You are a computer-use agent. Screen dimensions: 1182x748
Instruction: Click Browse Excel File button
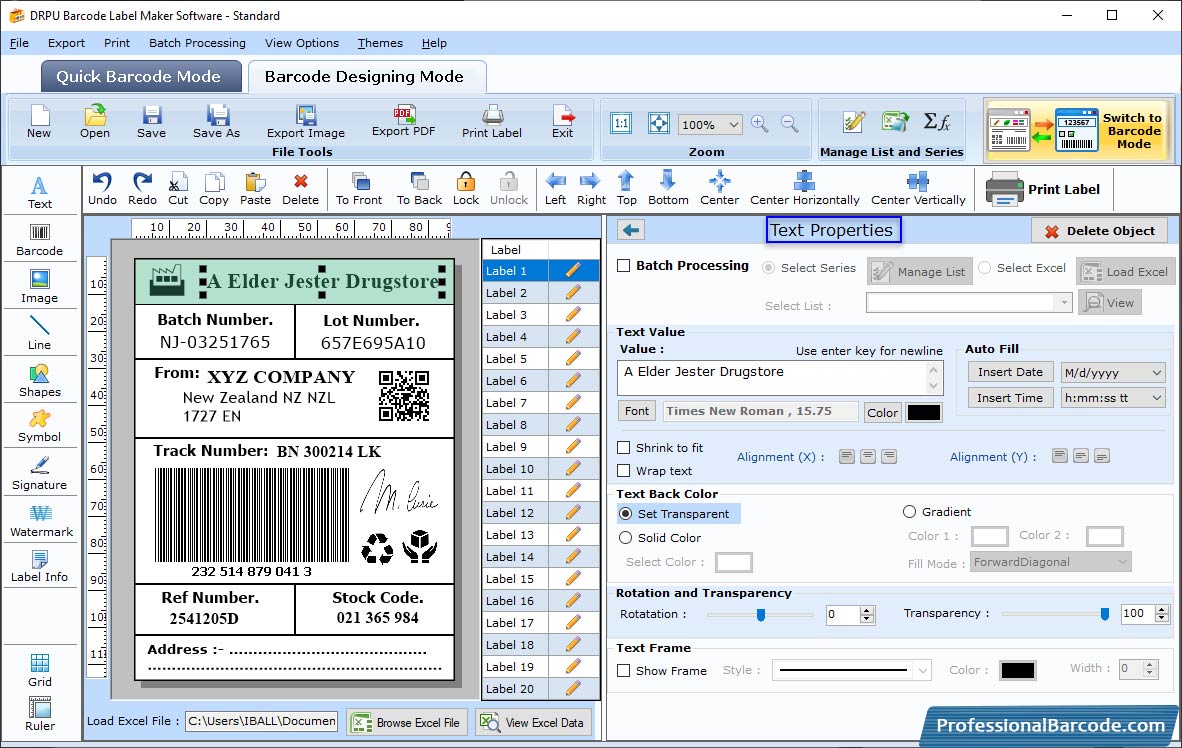[407, 722]
